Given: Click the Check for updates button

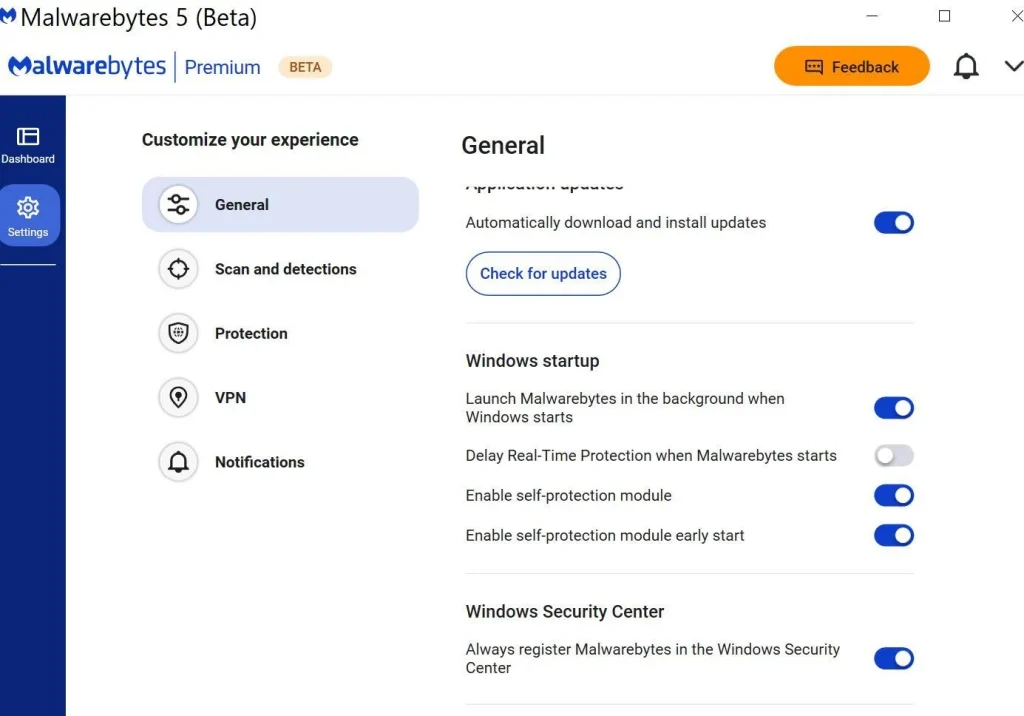Looking at the screenshot, I should tap(543, 274).
